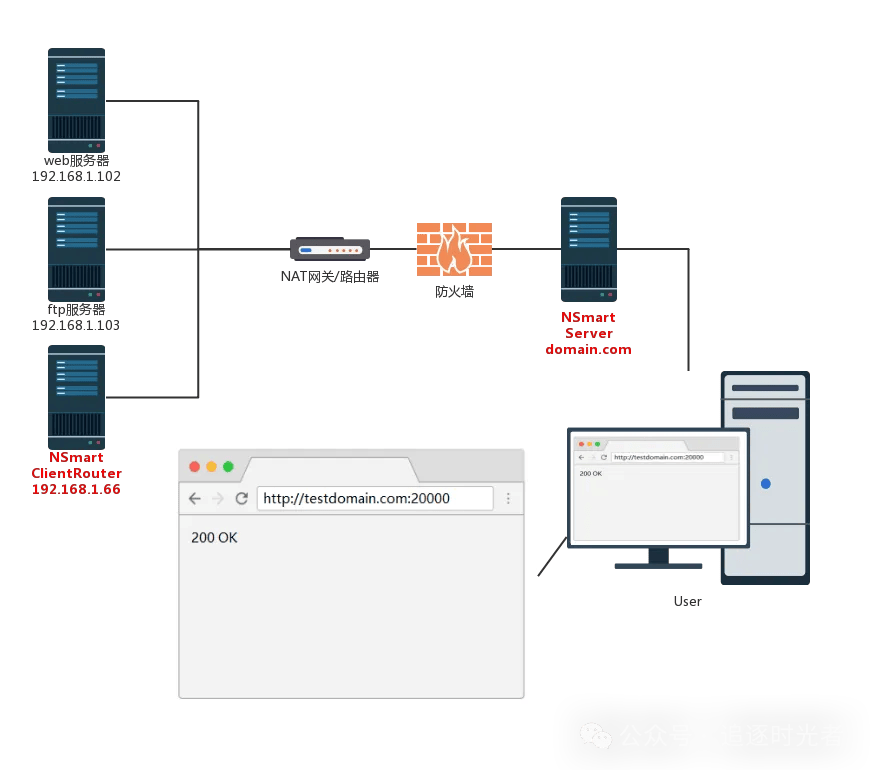Click the refresh icon in the large browser
This screenshot has height=770, width=871.
tap(241, 497)
